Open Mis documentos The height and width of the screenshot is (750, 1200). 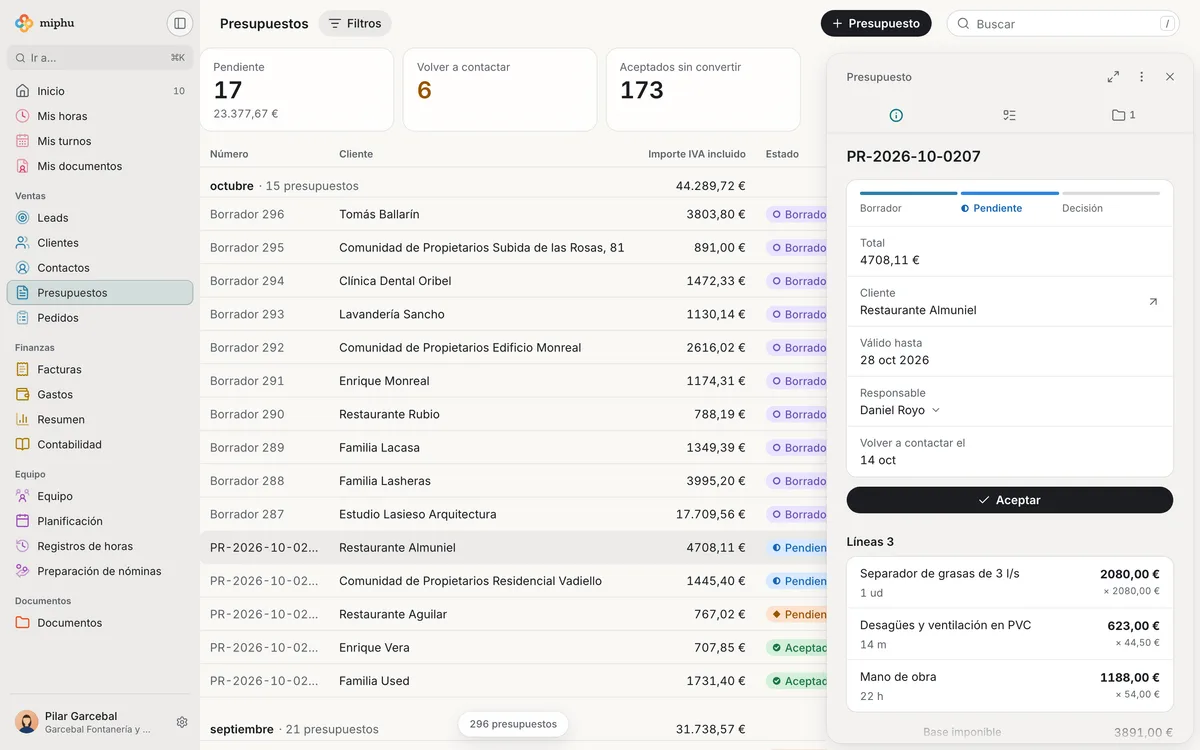[x=100, y=166]
